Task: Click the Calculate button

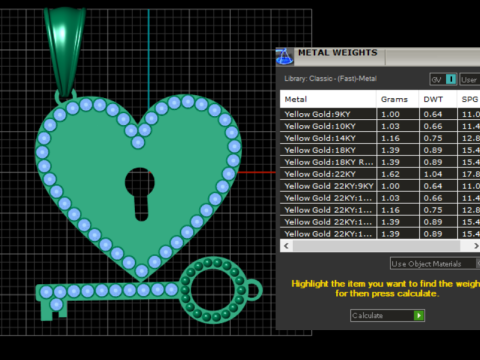Action: coord(387,315)
